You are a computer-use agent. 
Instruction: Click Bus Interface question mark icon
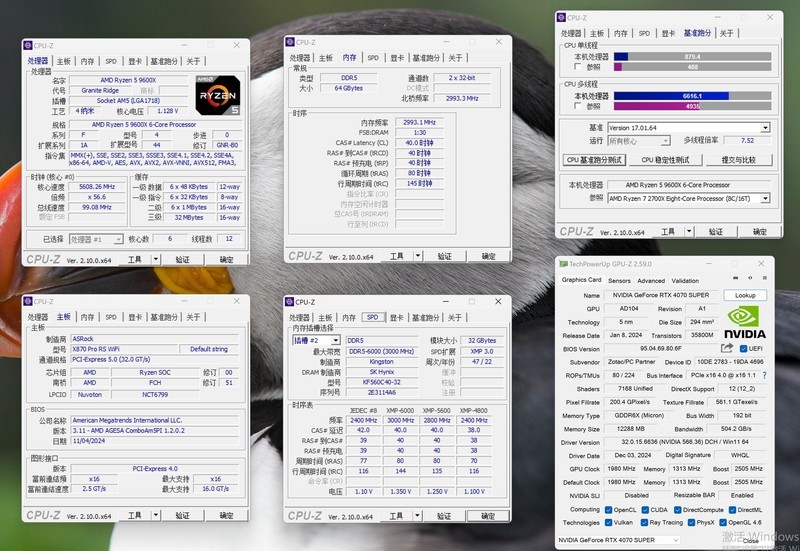coord(764,375)
